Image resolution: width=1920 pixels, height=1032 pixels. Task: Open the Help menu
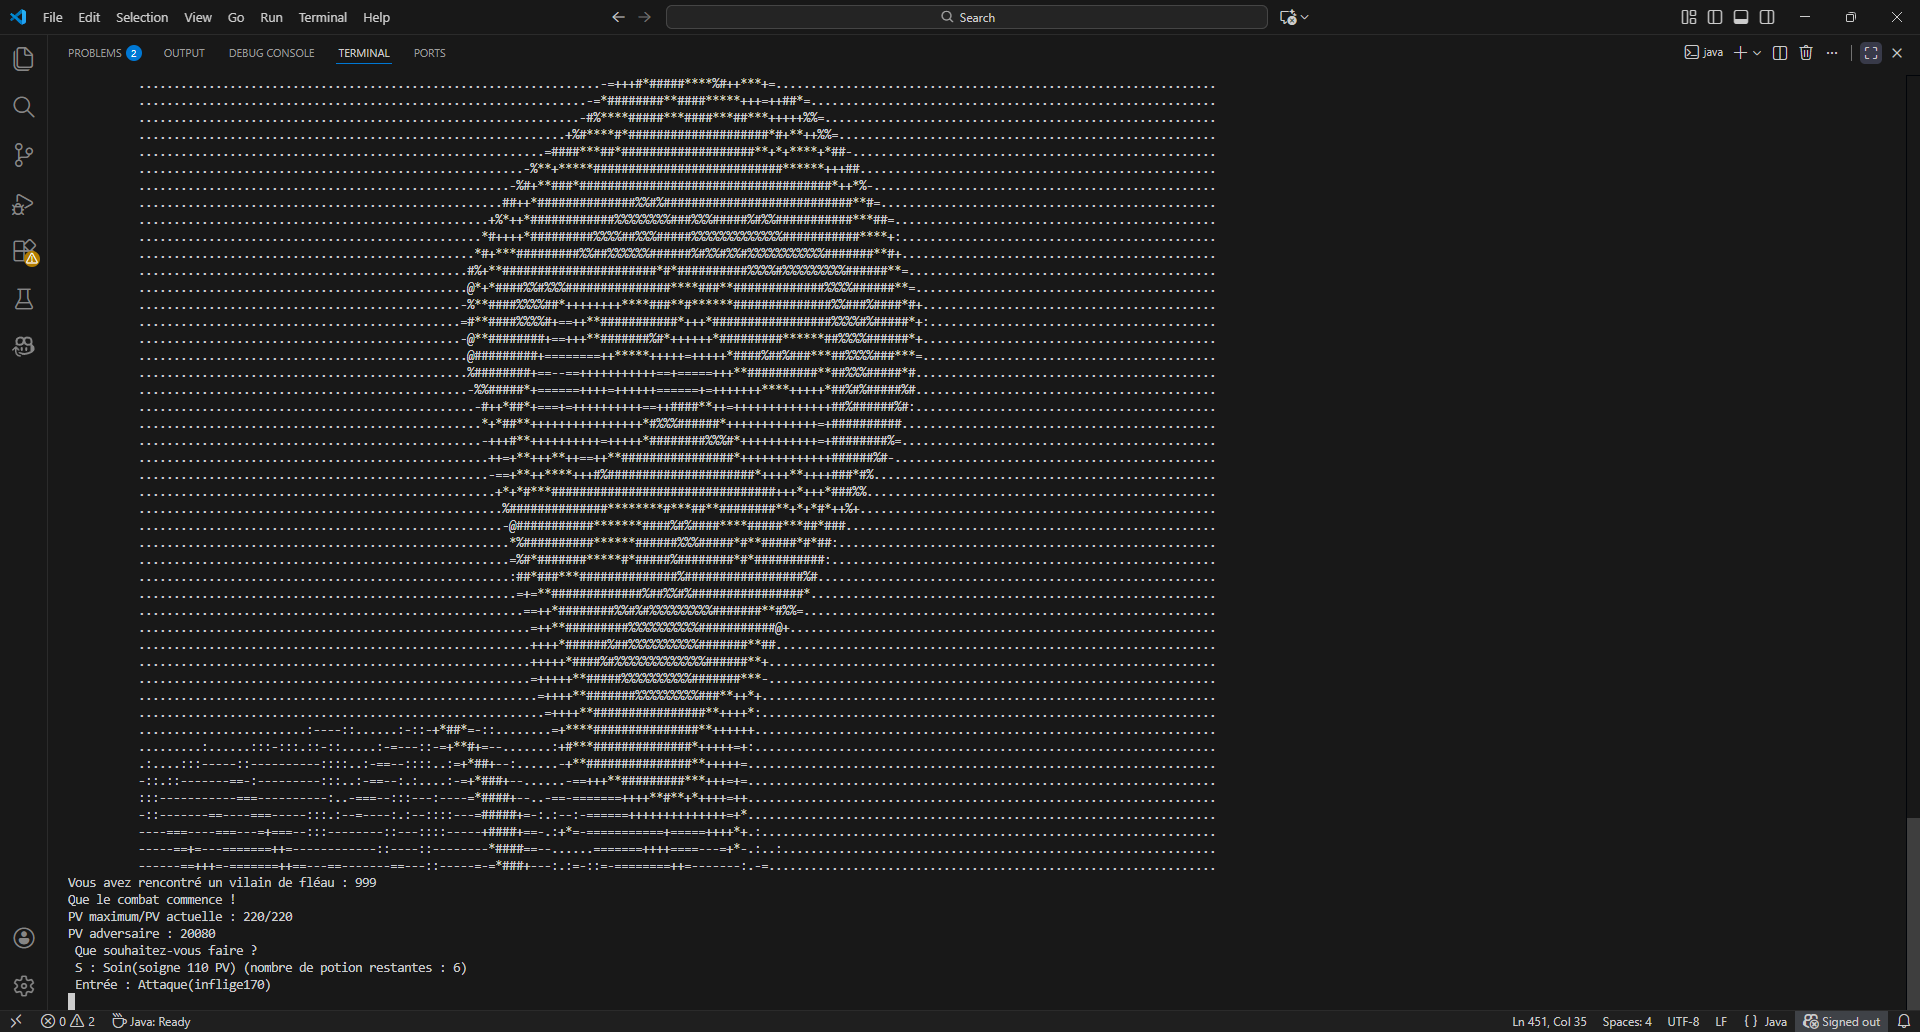point(376,17)
